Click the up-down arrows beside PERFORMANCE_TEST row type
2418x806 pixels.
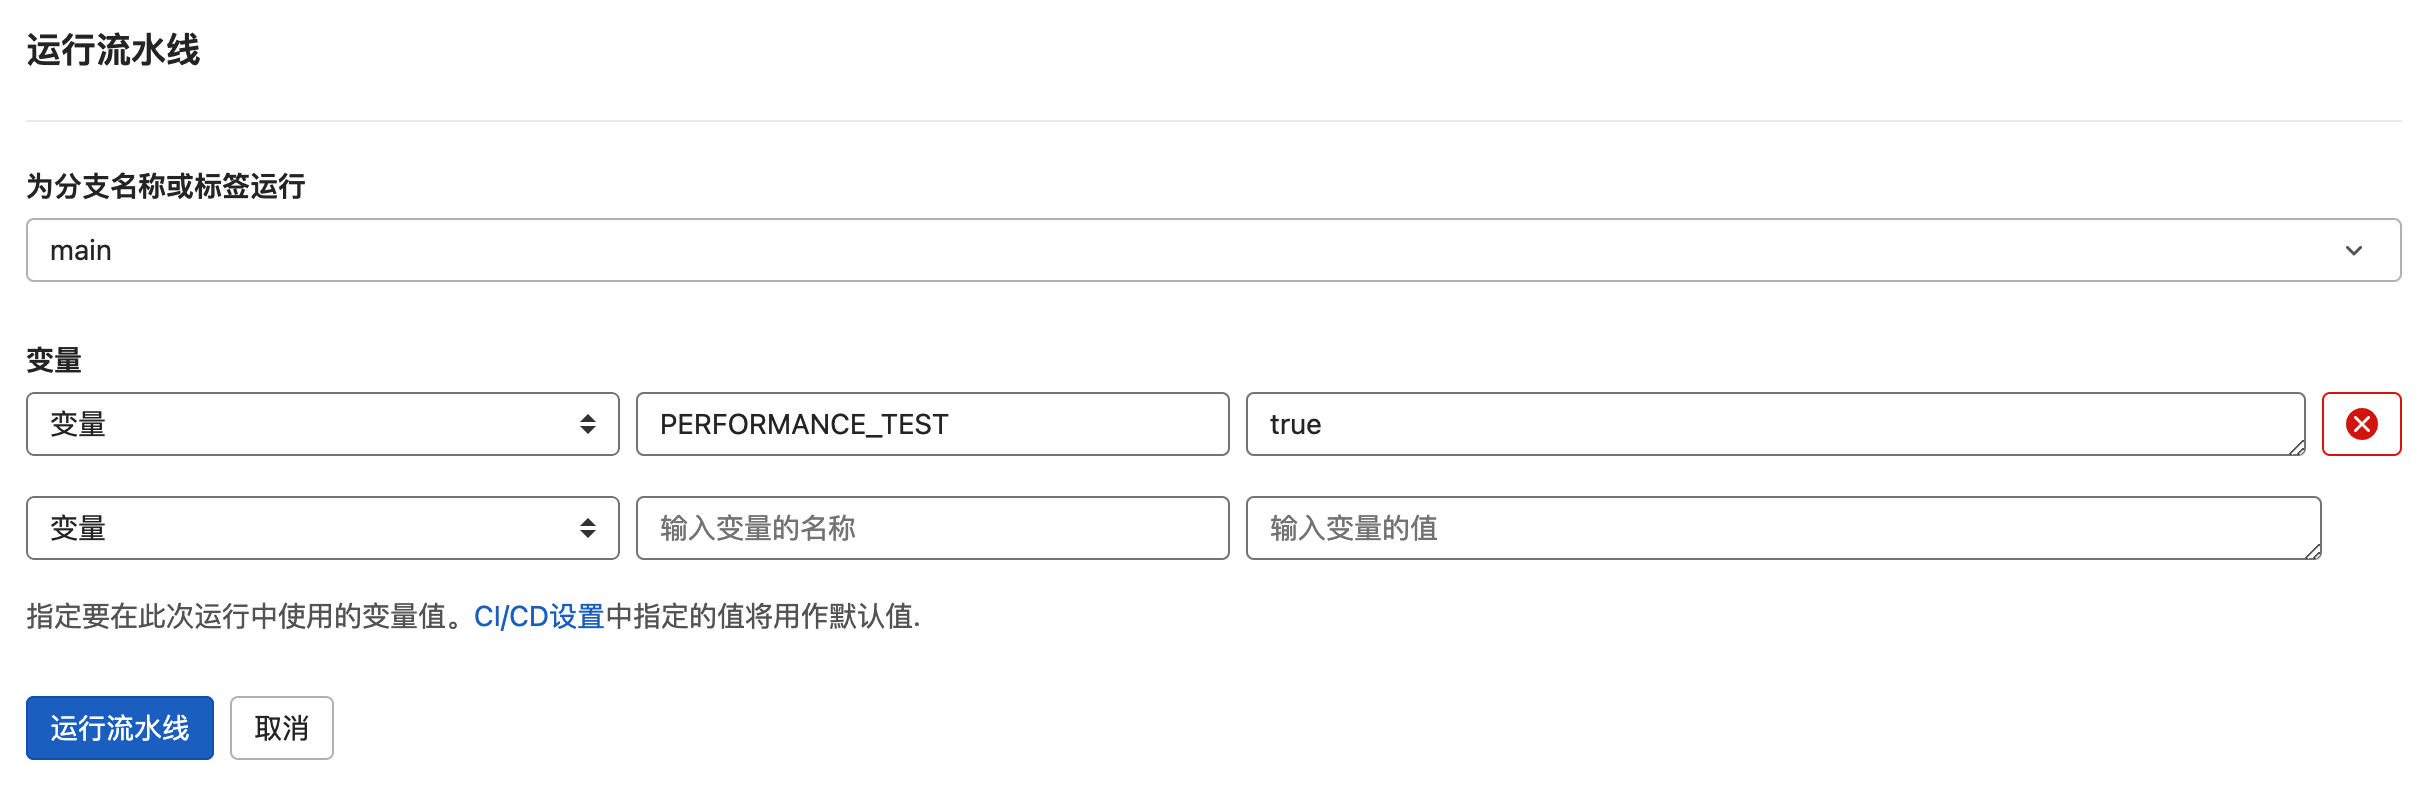coord(587,424)
